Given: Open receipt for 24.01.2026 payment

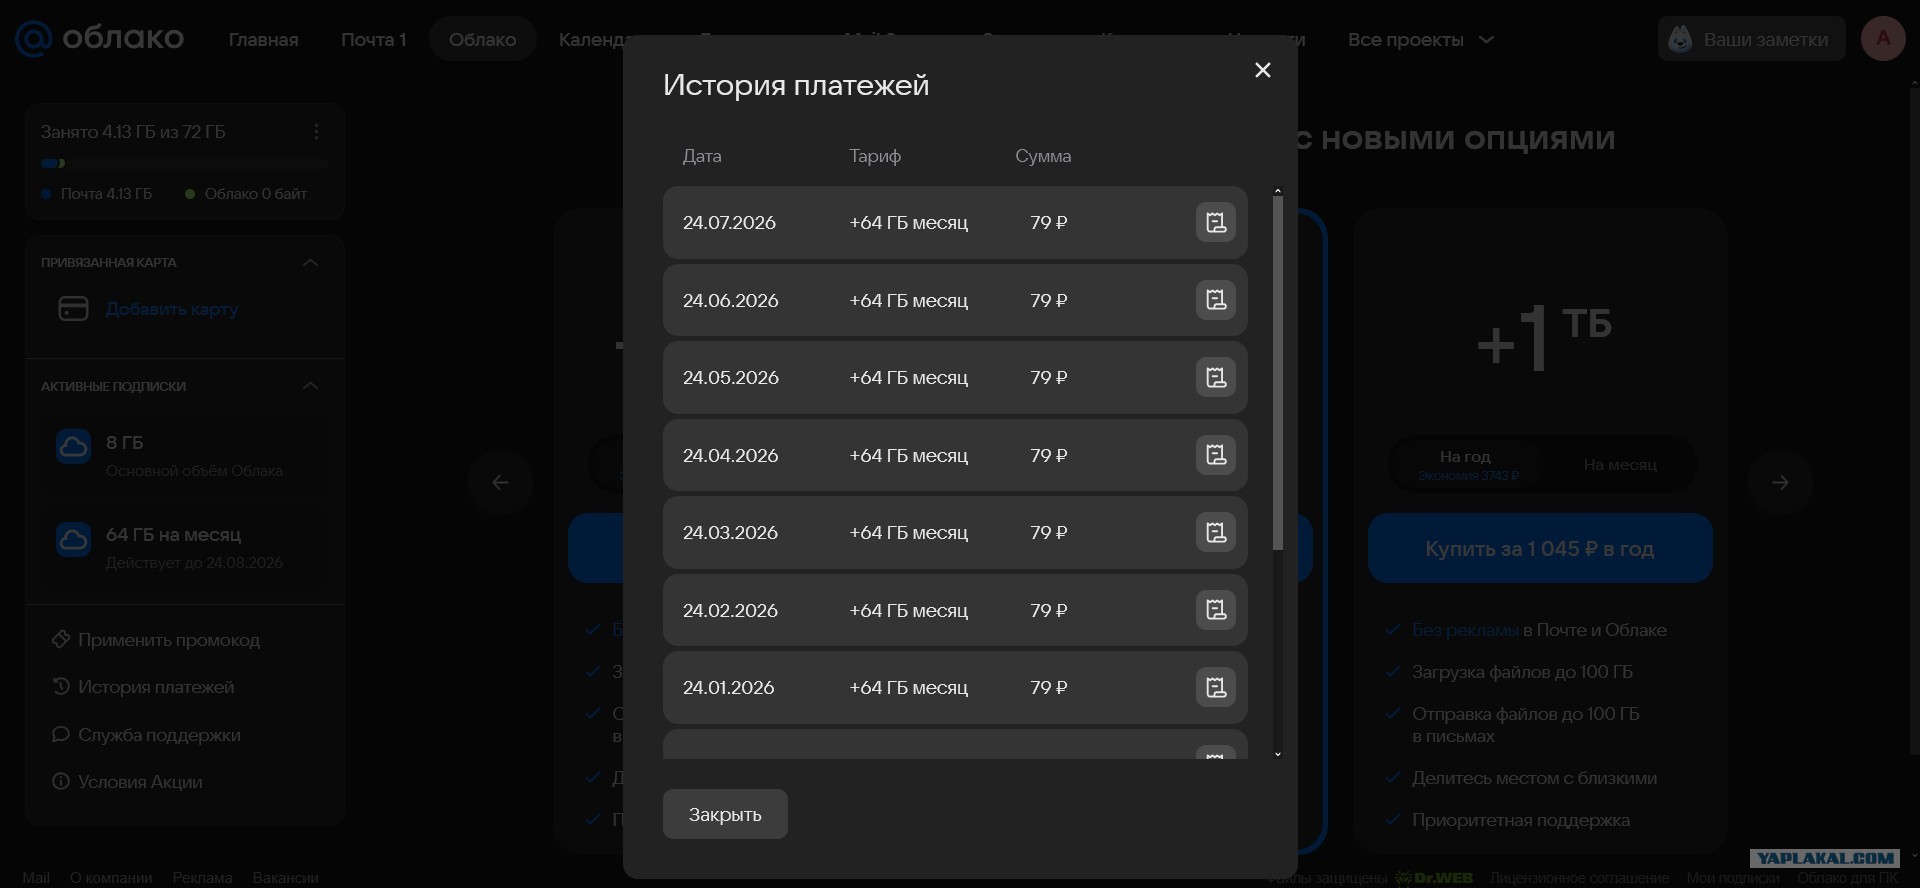Looking at the screenshot, I should pyautogui.click(x=1216, y=687).
